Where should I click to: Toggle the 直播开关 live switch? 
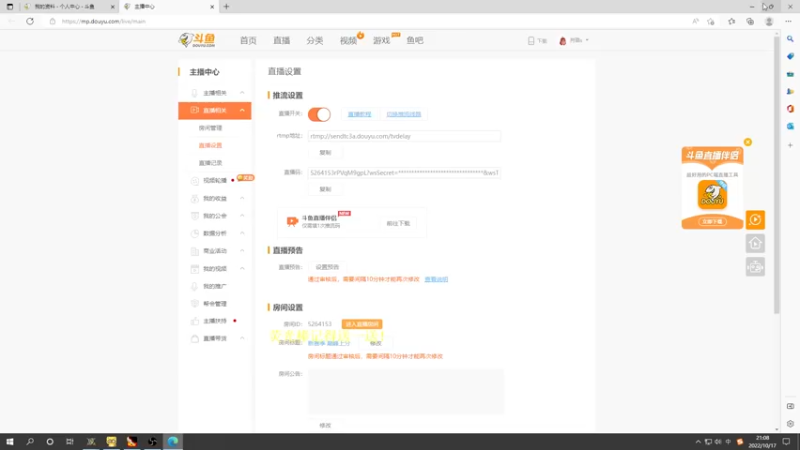[319, 114]
